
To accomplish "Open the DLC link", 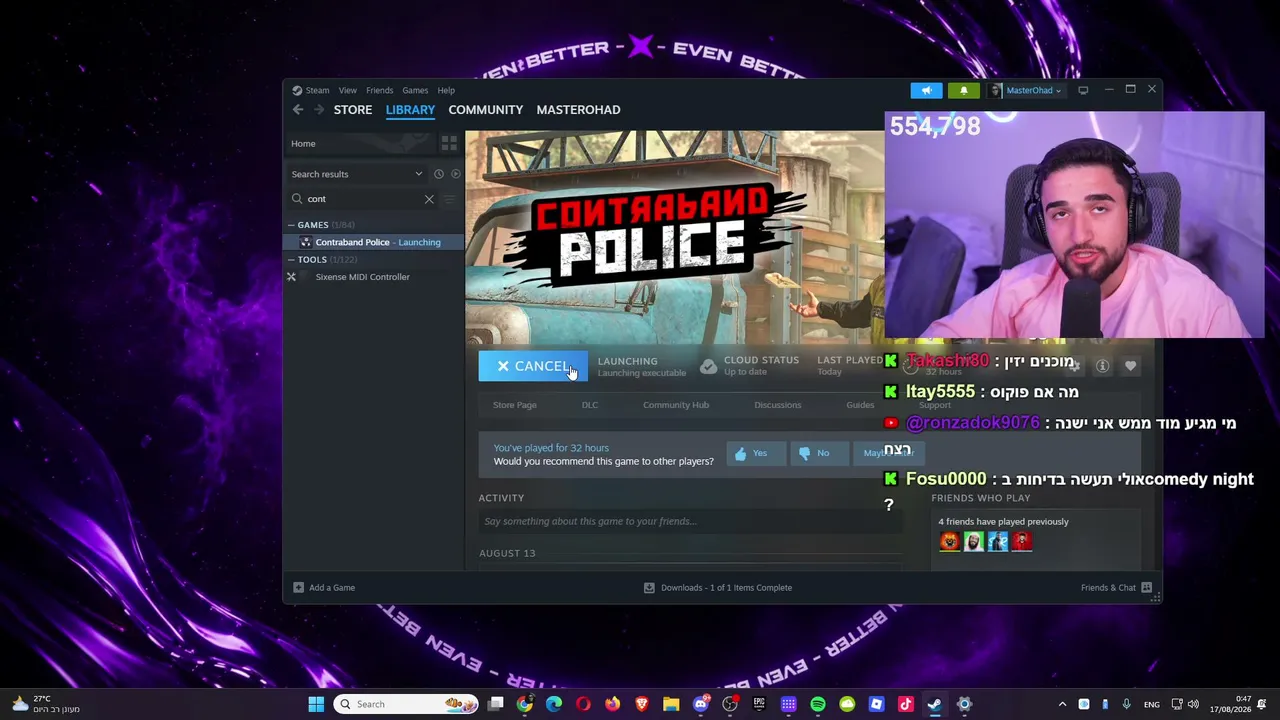I will (x=590, y=405).
